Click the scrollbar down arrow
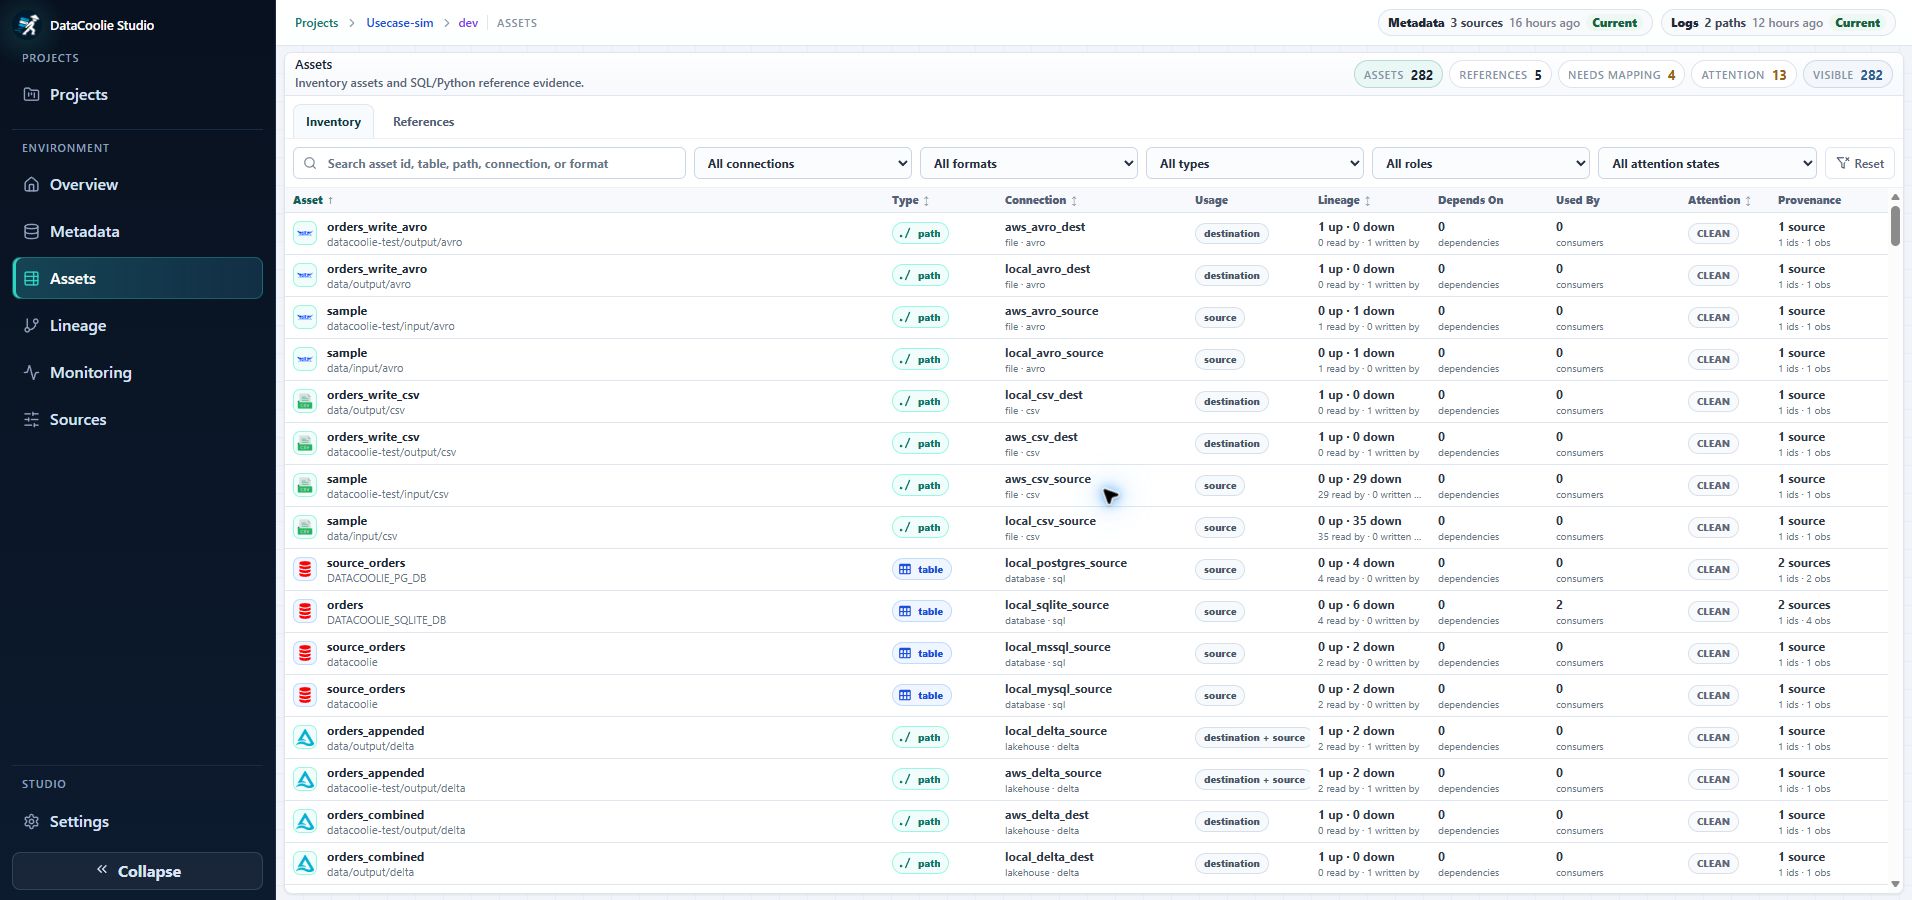The width and height of the screenshot is (1912, 900). coord(1895,884)
